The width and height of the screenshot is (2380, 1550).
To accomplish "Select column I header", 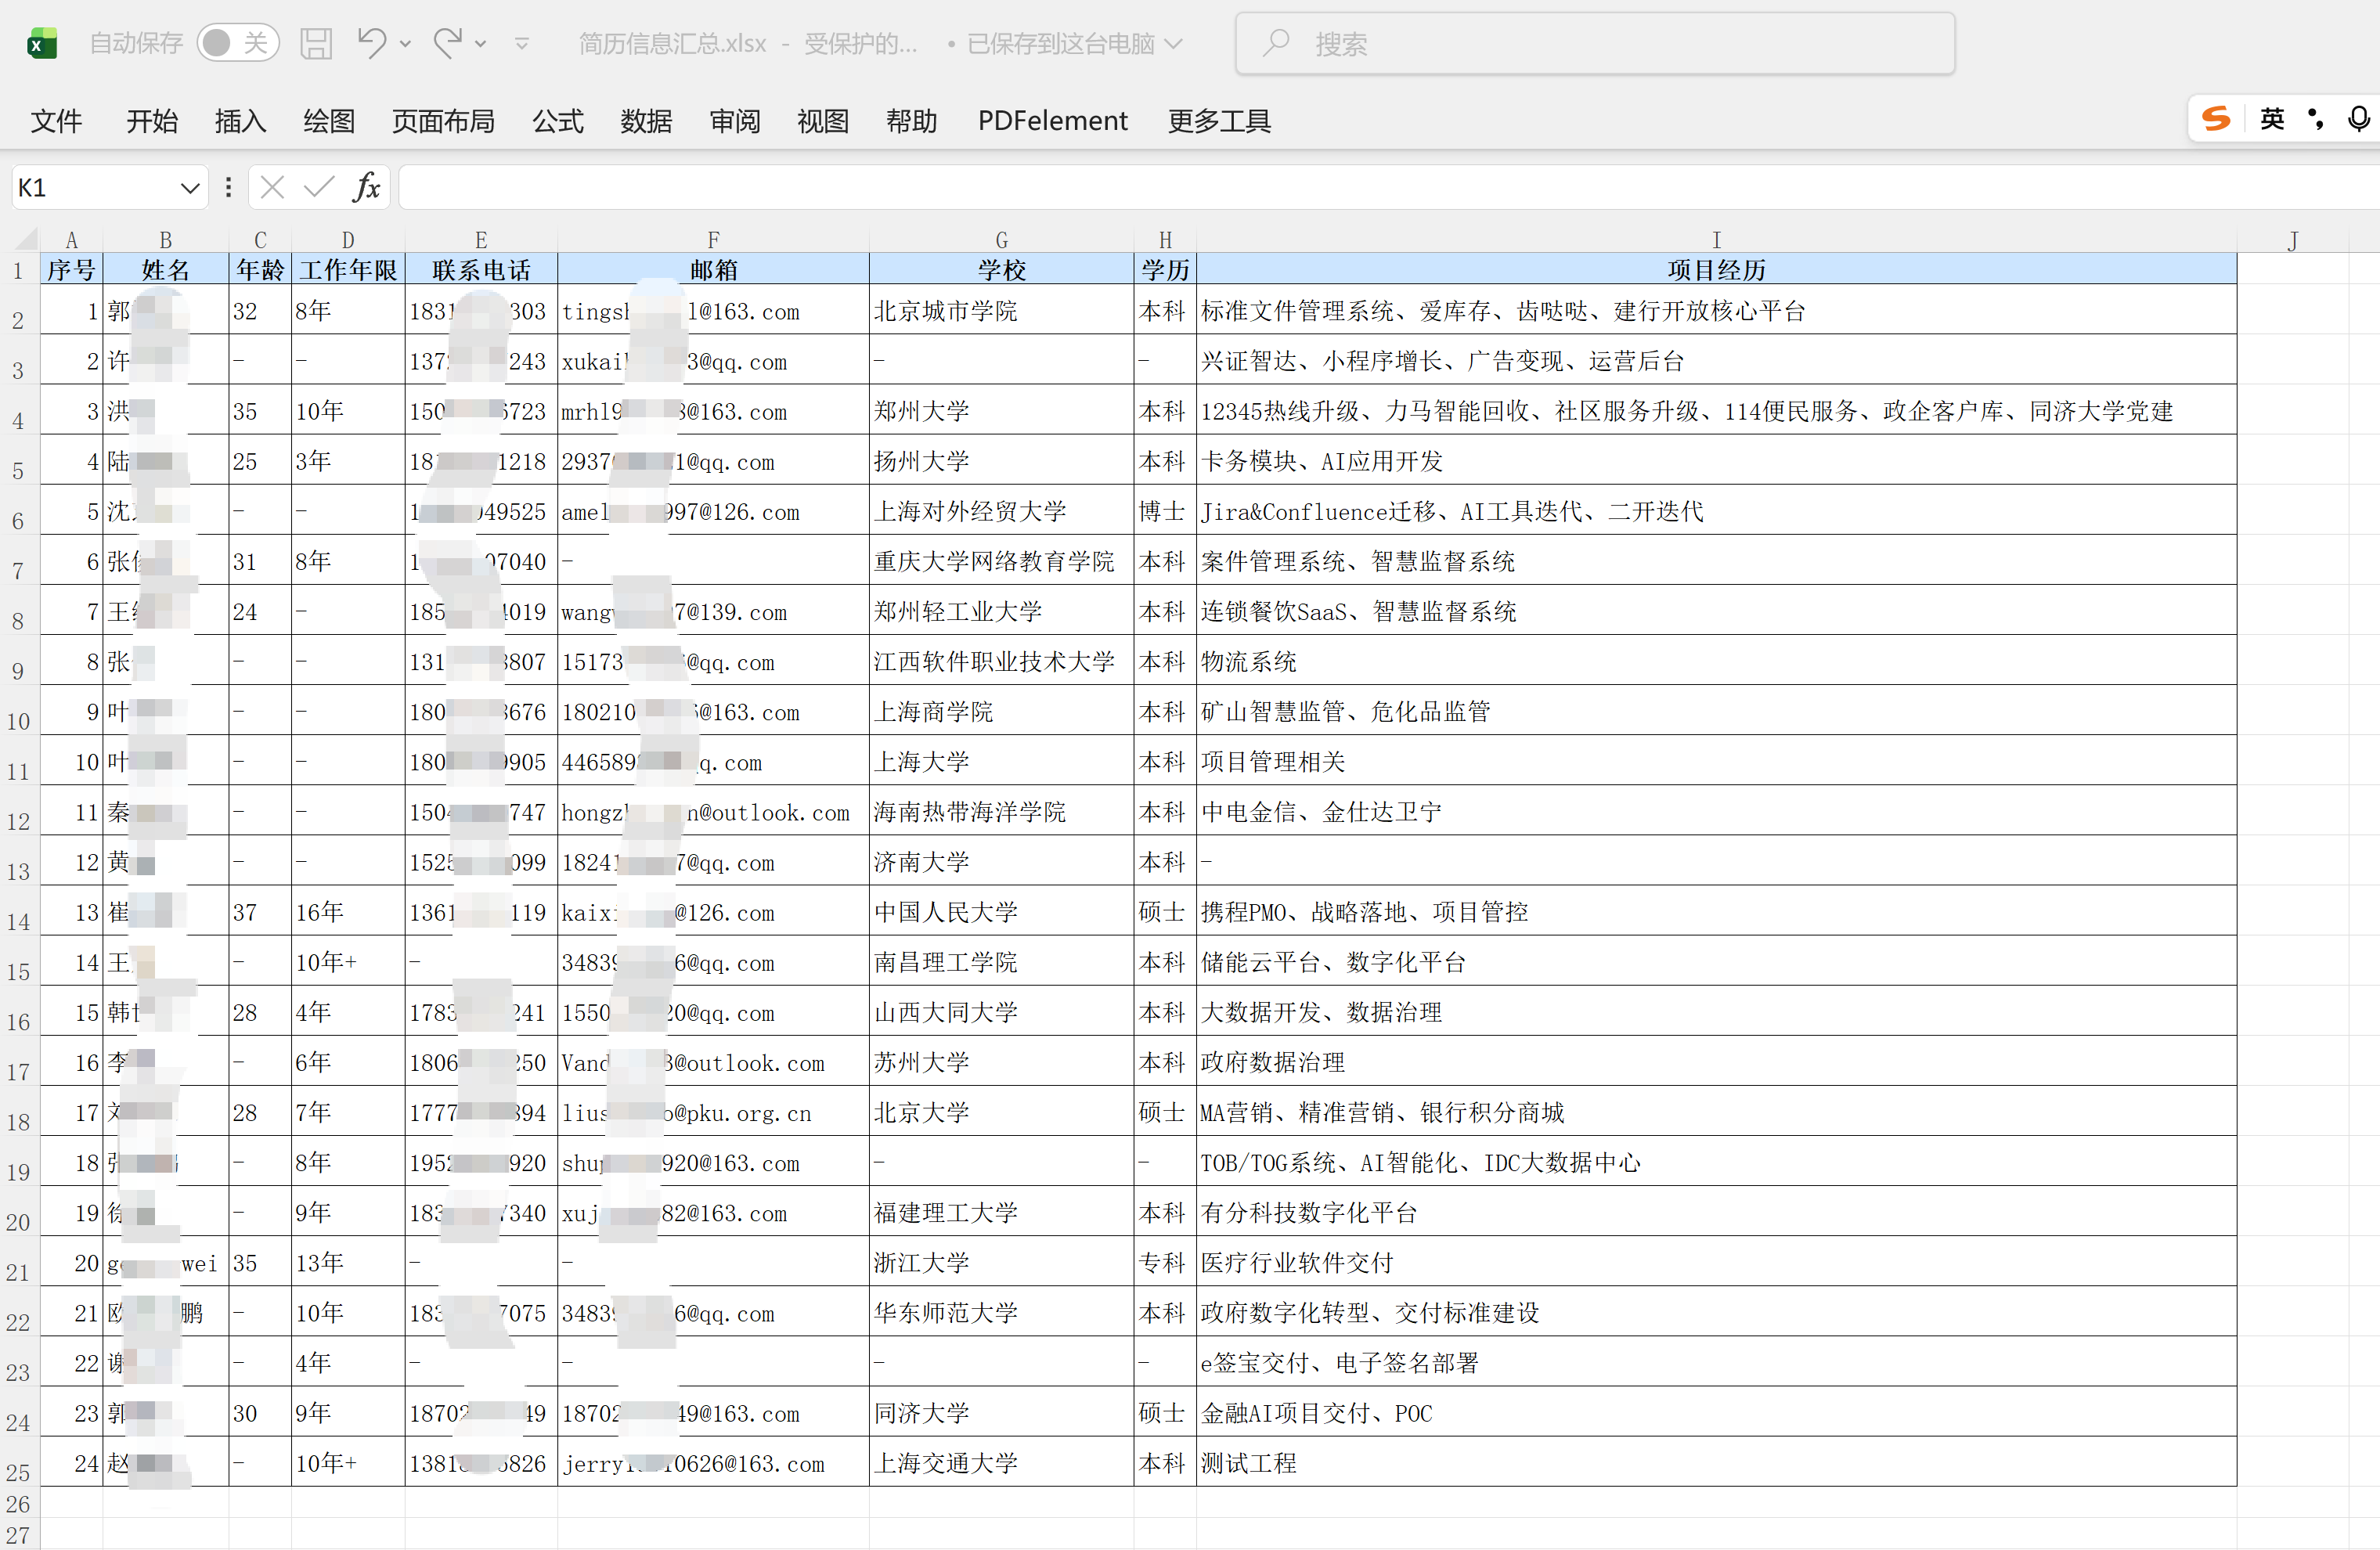I will click(x=1716, y=240).
